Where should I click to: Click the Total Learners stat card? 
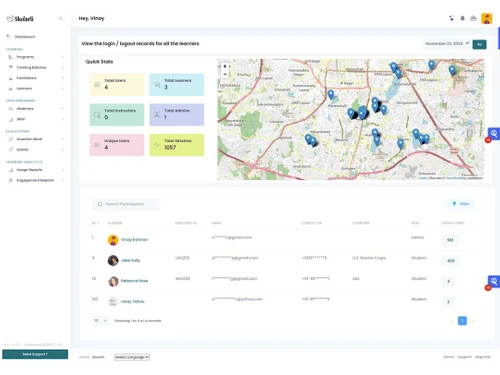point(177,85)
